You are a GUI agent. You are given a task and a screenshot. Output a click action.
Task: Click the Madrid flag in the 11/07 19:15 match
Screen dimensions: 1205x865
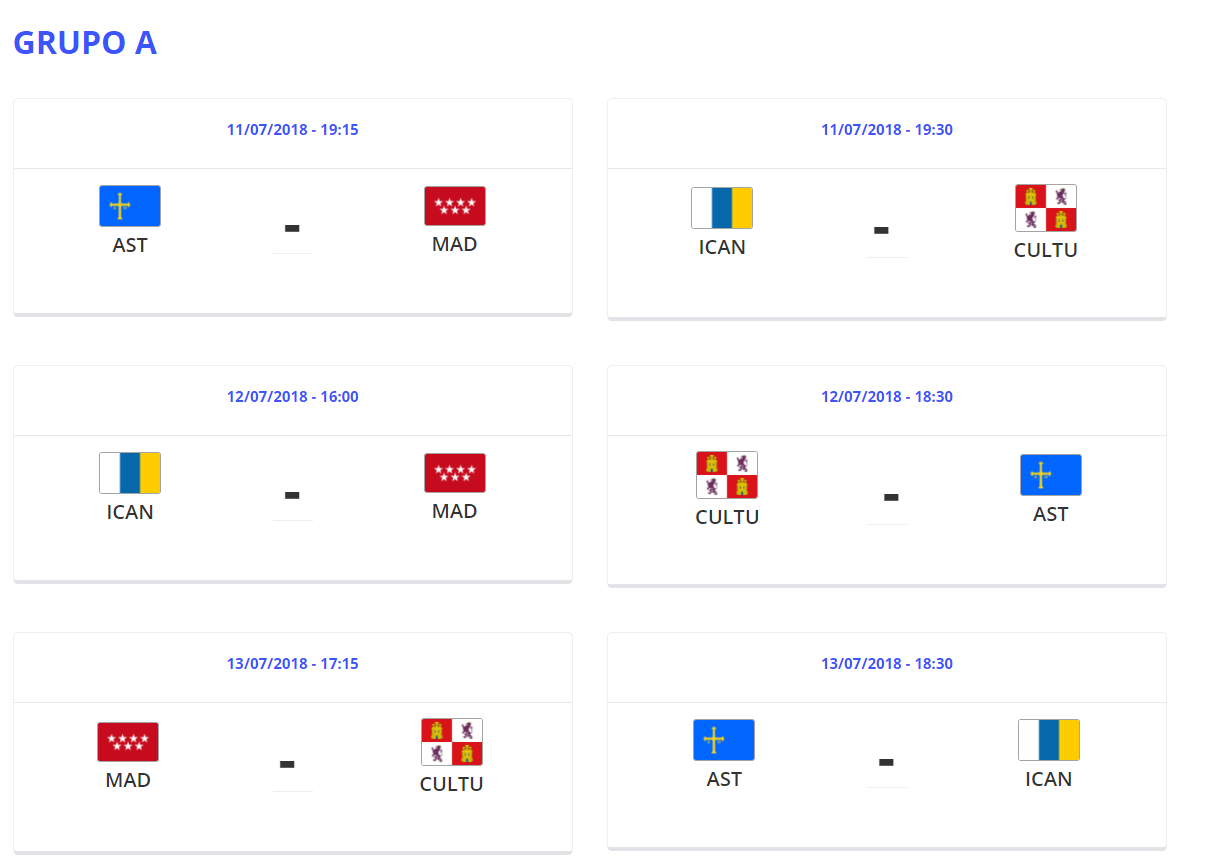pyautogui.click(x=455, y=206)
